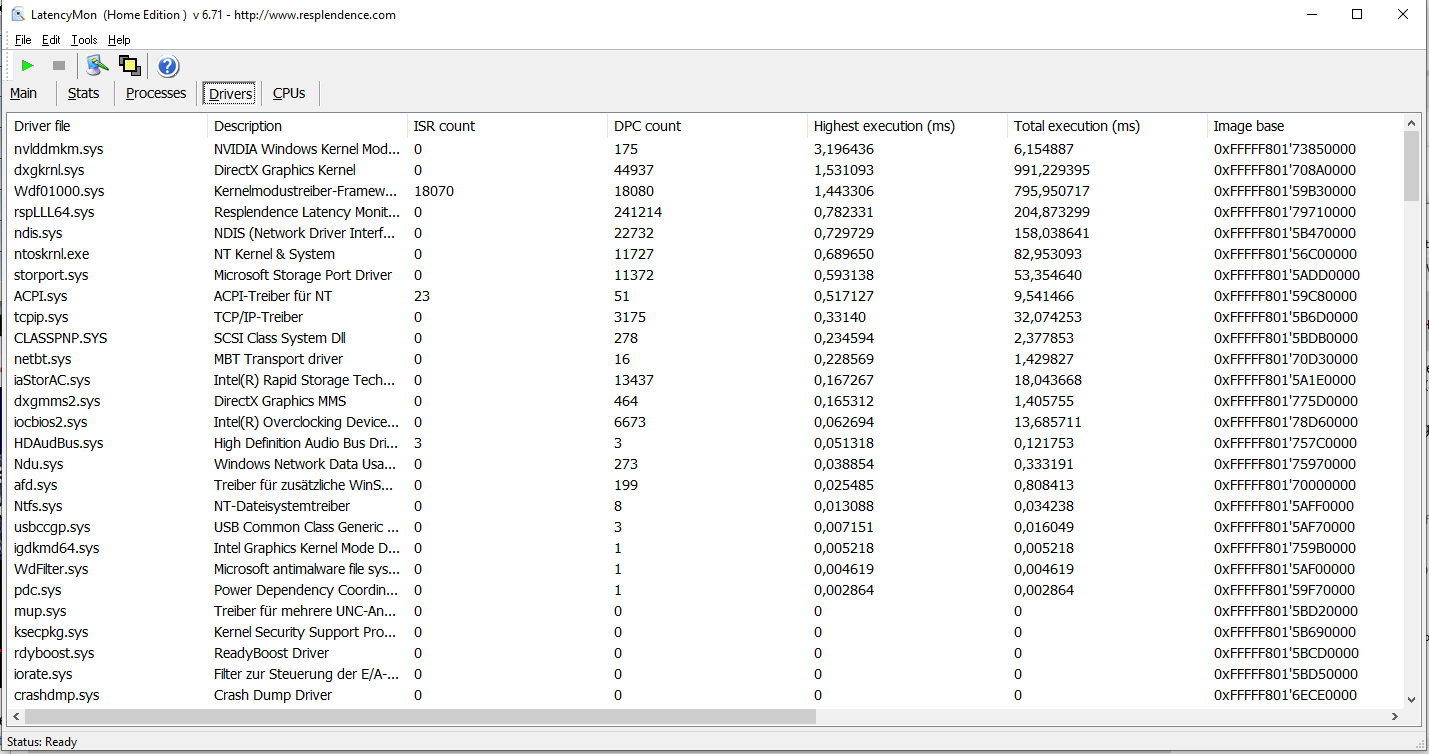1429x754 pixels.
Task: Select the iorate.sys driver row
Action: pyautogui.click(x=705, y=674)
